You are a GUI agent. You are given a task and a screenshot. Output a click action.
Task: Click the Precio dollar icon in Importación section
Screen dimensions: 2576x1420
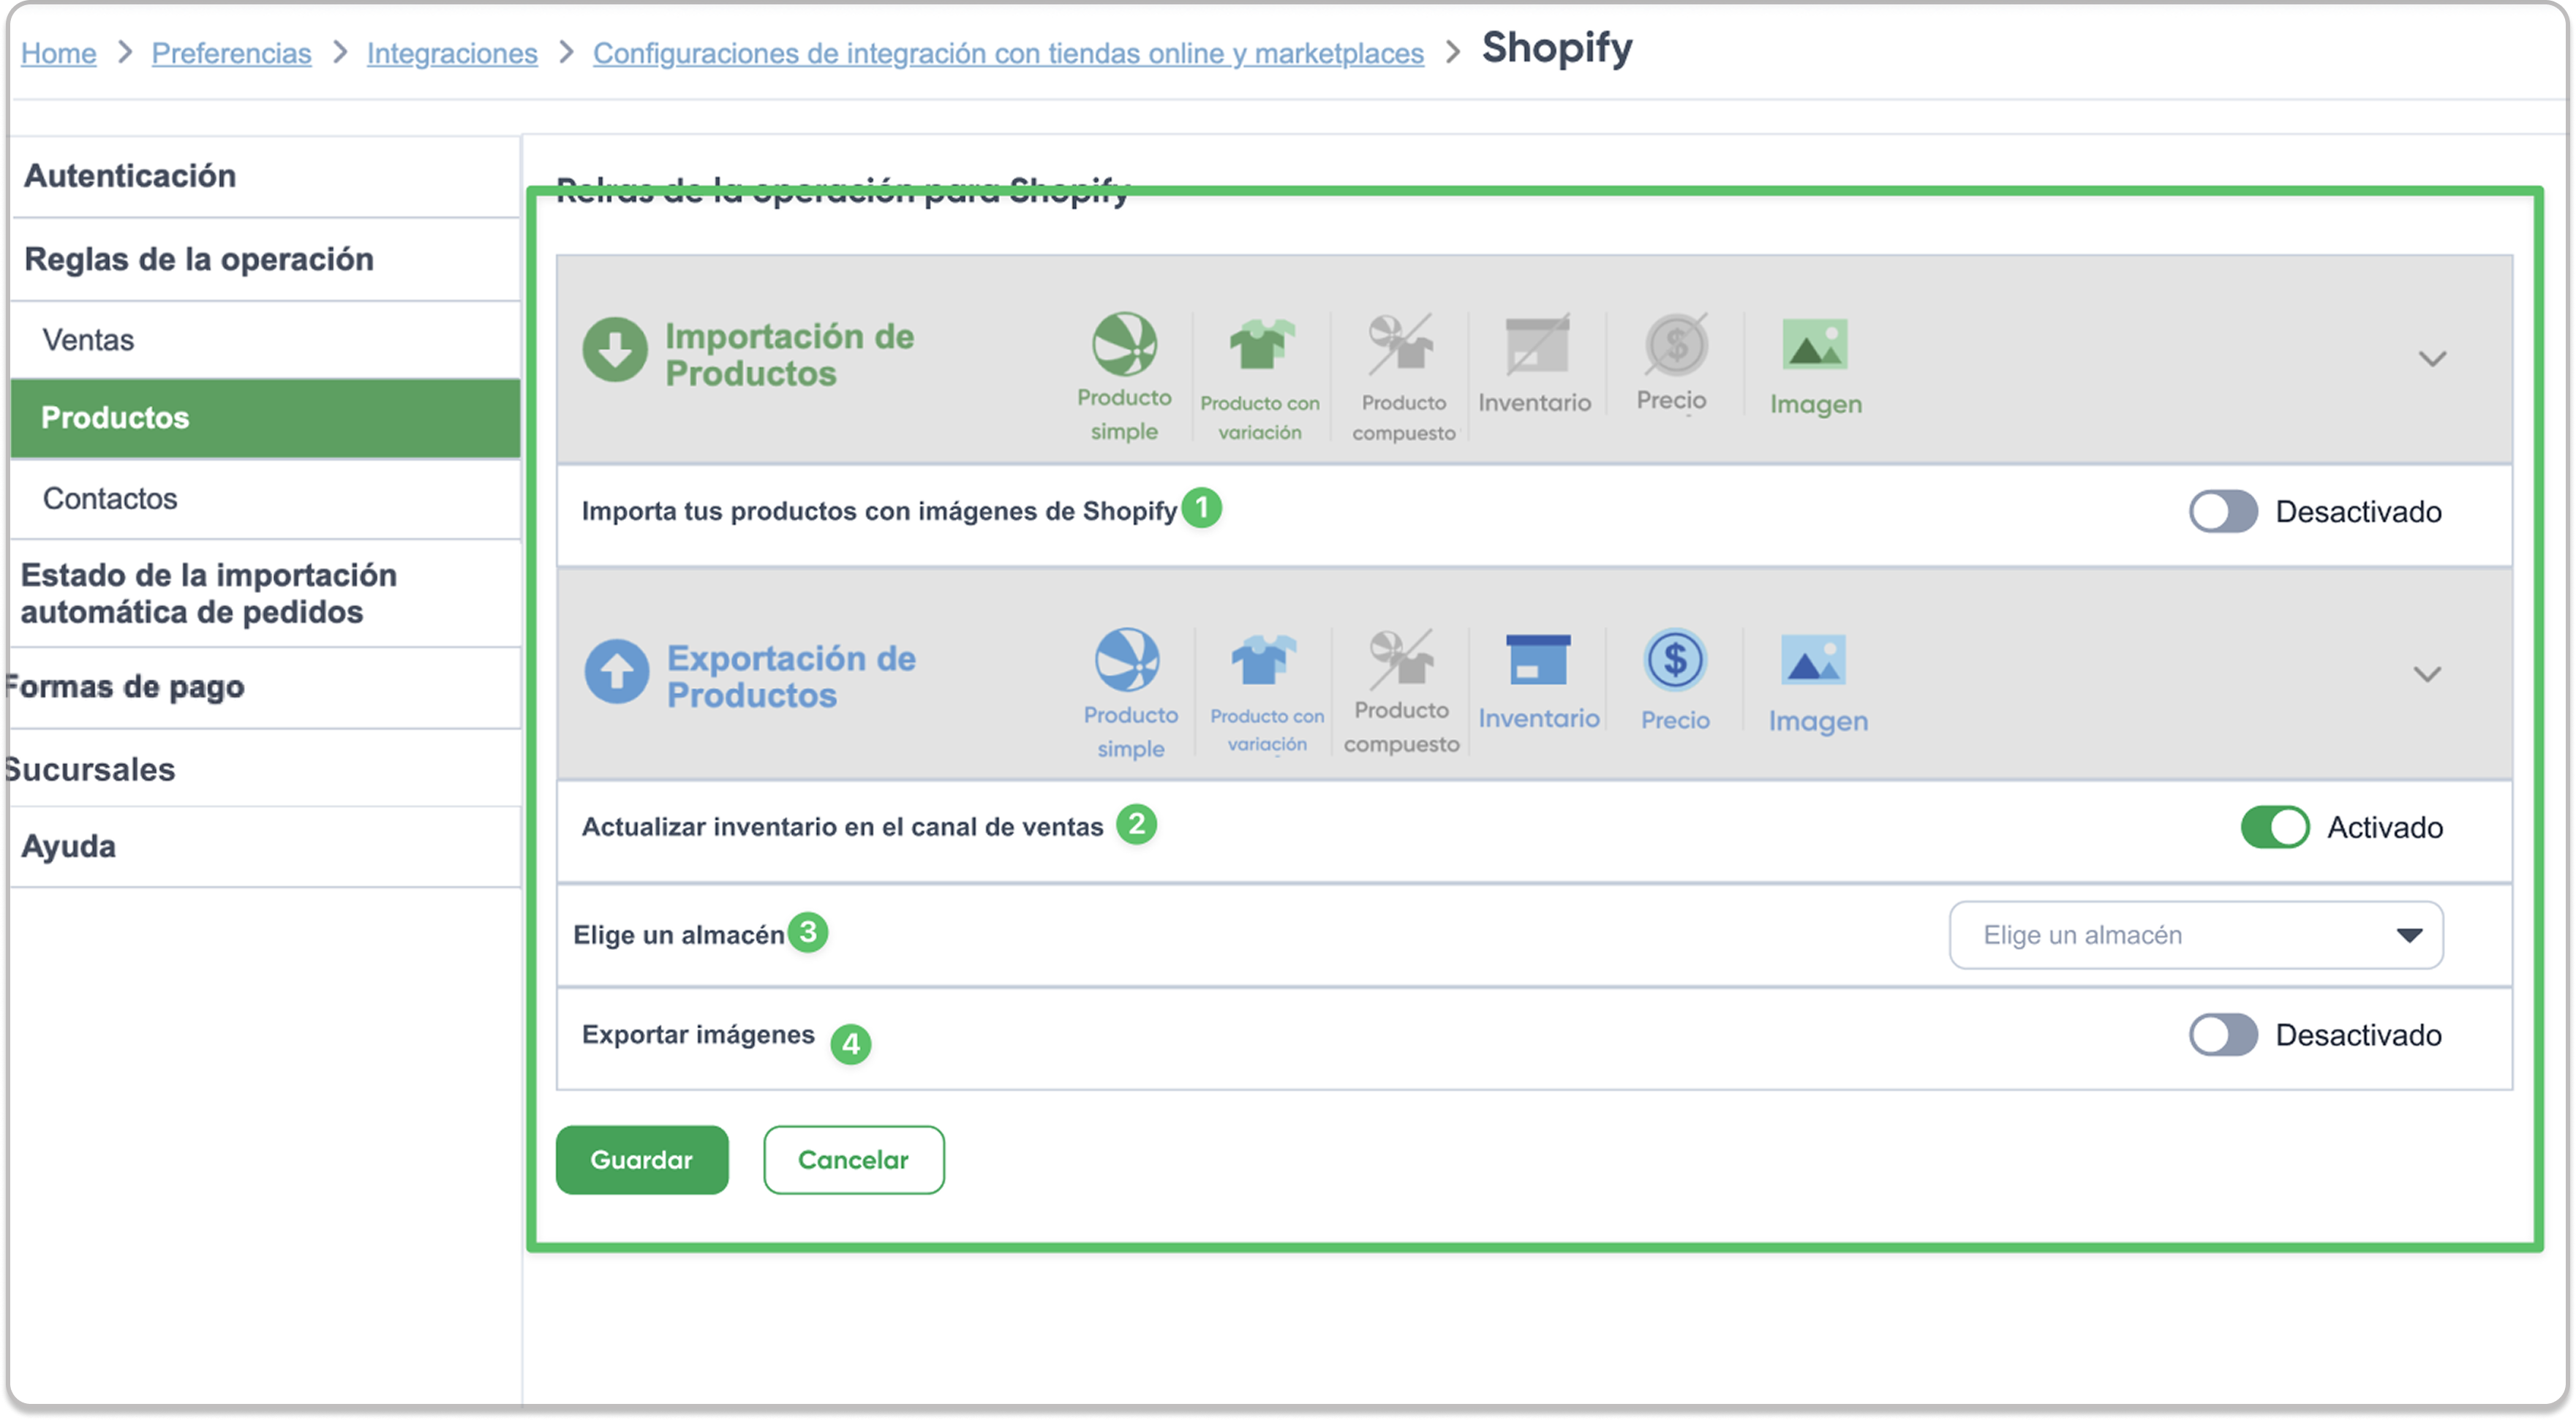tap(1675, 345)
